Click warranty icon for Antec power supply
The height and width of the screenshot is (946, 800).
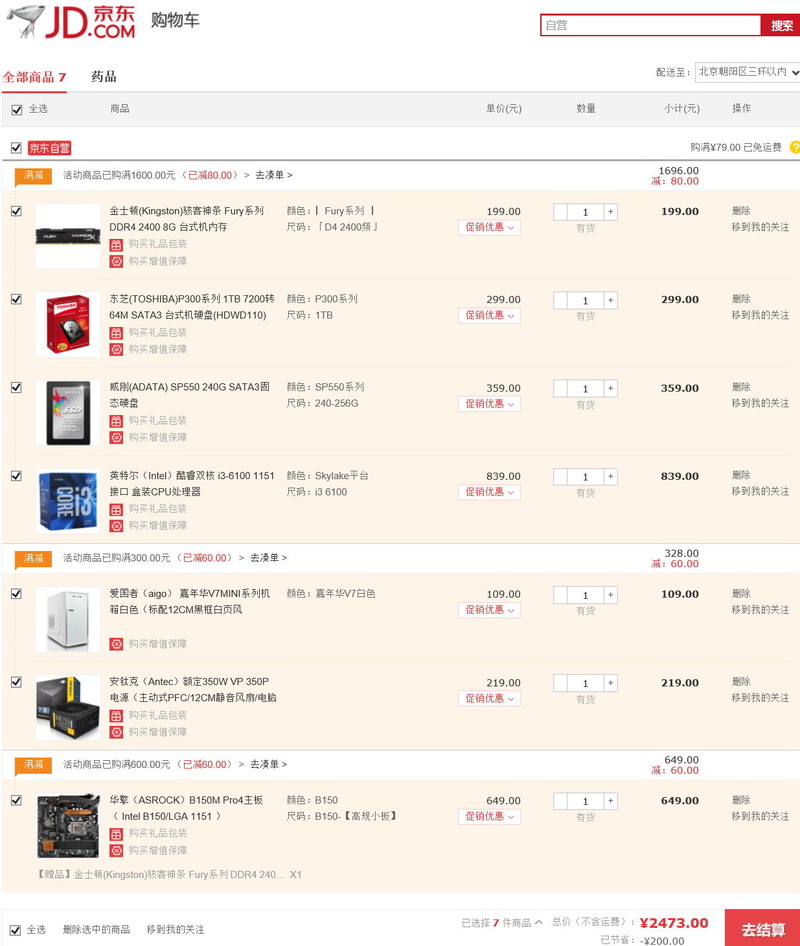click(116, 732)
